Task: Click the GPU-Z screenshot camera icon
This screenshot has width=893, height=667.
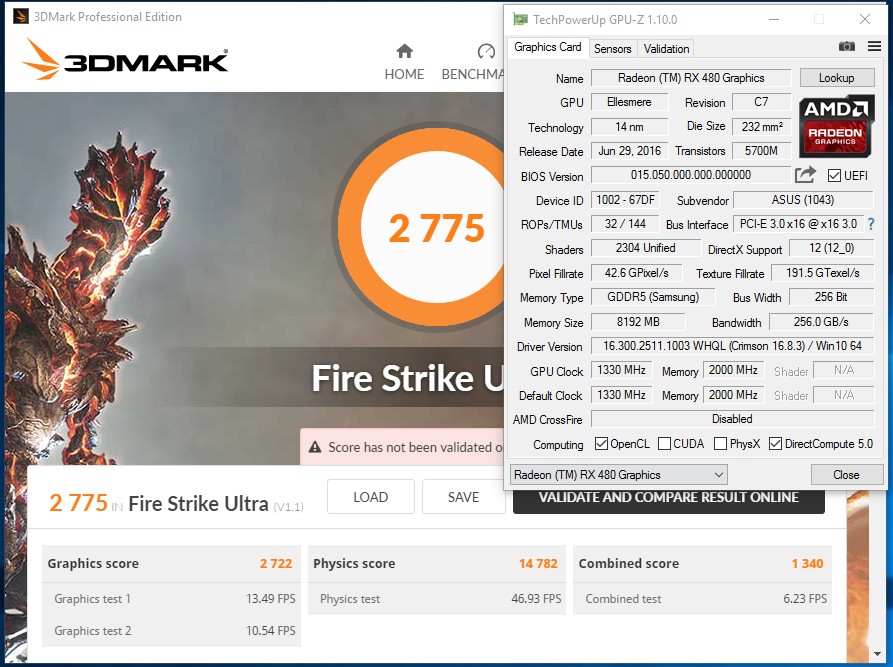Action: pos(846,46)
